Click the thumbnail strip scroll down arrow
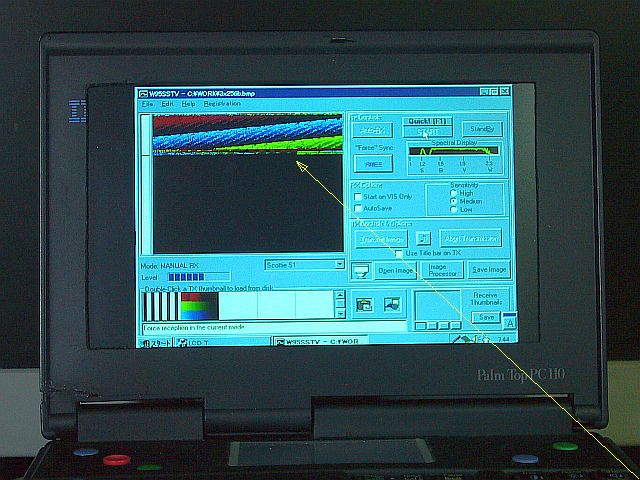The width and height of the screenshot is (640, 480). [x=340, y=312]
